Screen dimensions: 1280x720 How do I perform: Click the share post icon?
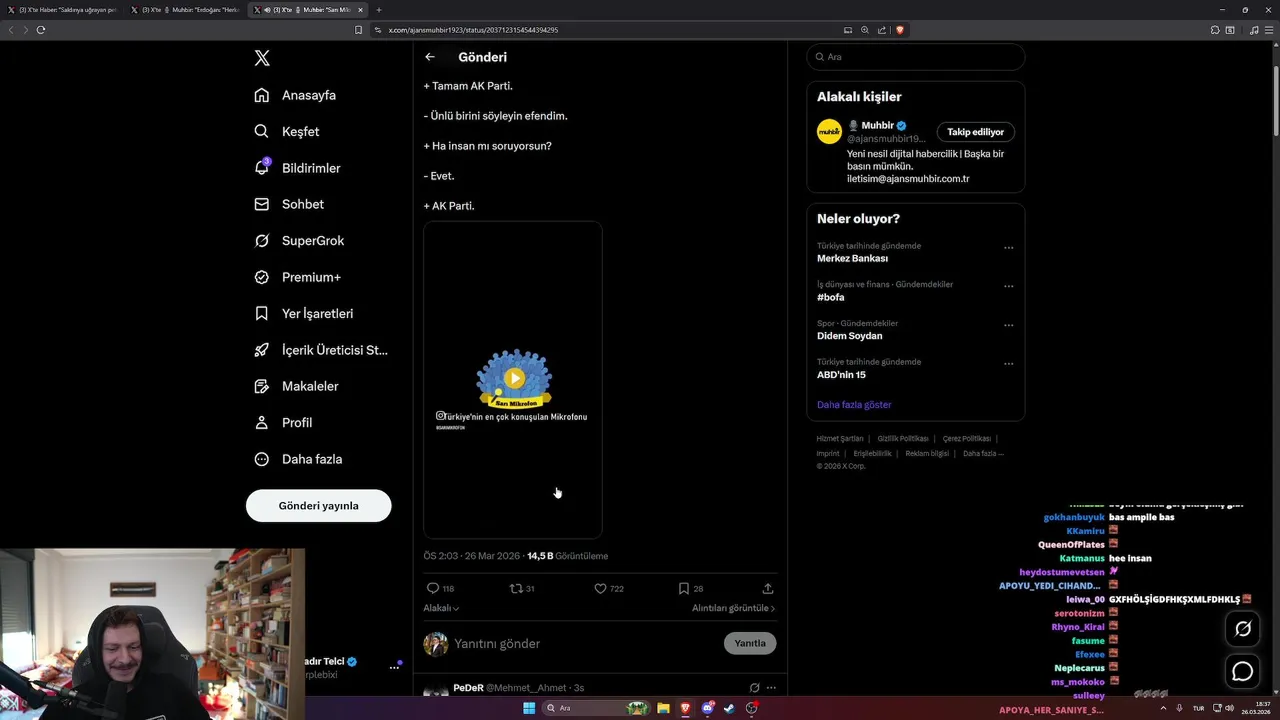coord(768,589)
